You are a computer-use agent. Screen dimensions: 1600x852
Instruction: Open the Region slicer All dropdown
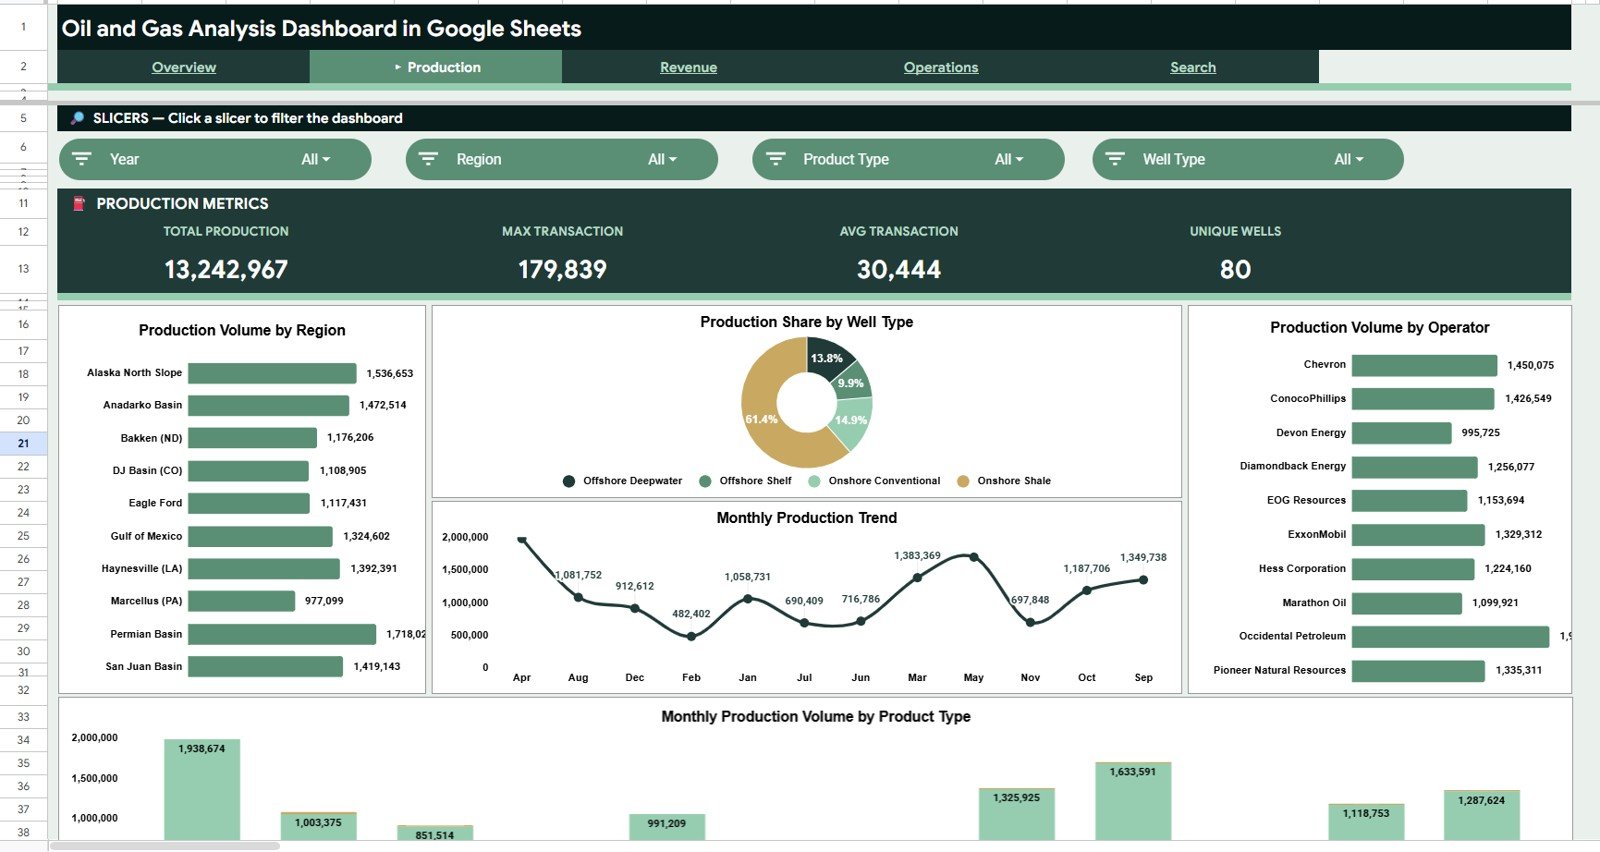(x=662, y=159)
